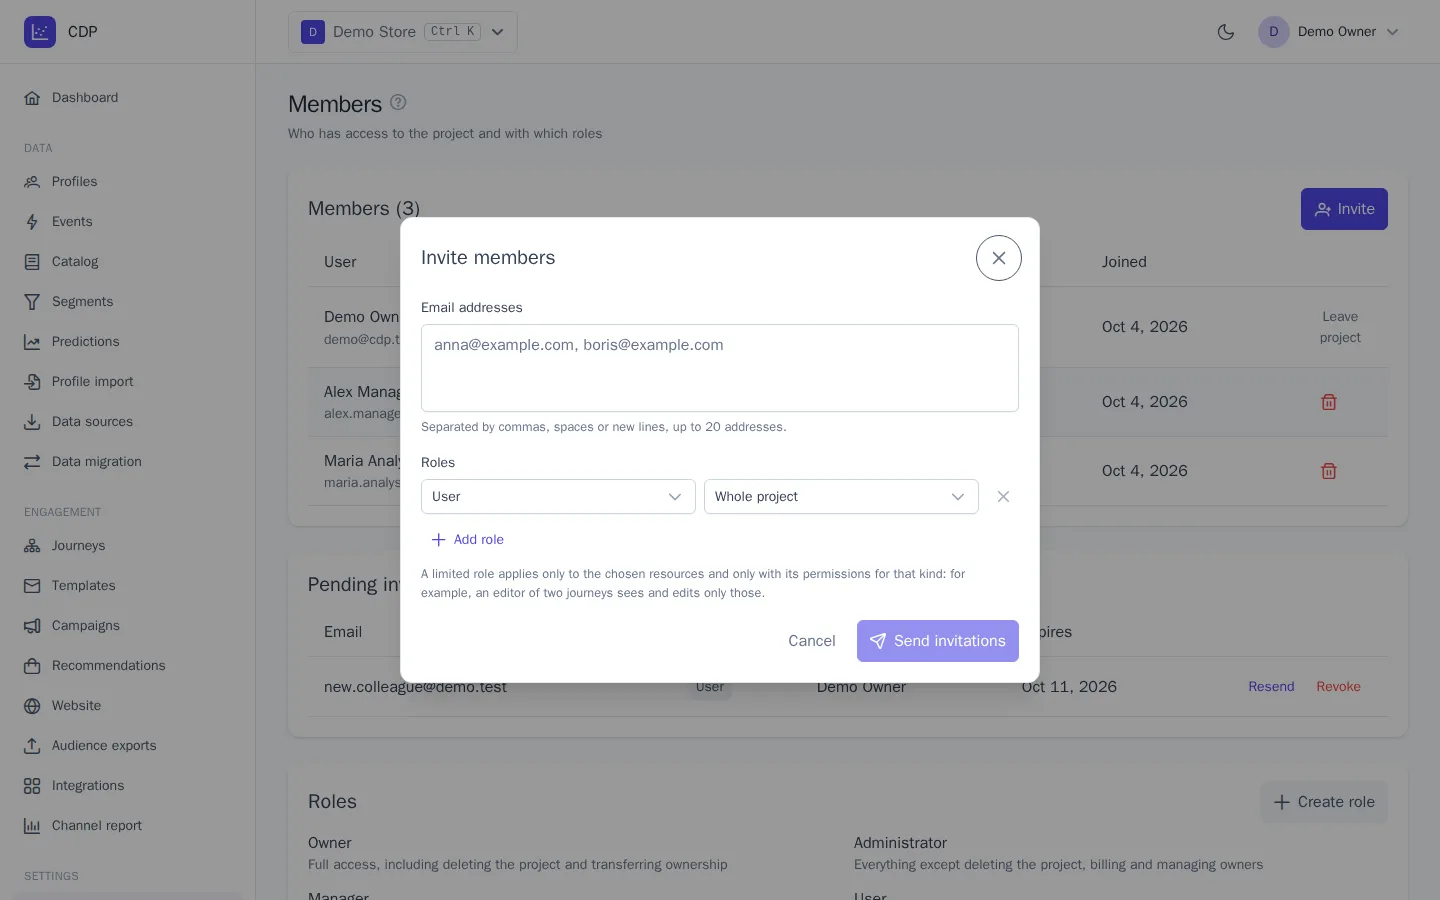This screenshot has width=1440, height=900.
Task: Resend invitation to new.colleague@demo.test
Action: [x=1271, y=687]
